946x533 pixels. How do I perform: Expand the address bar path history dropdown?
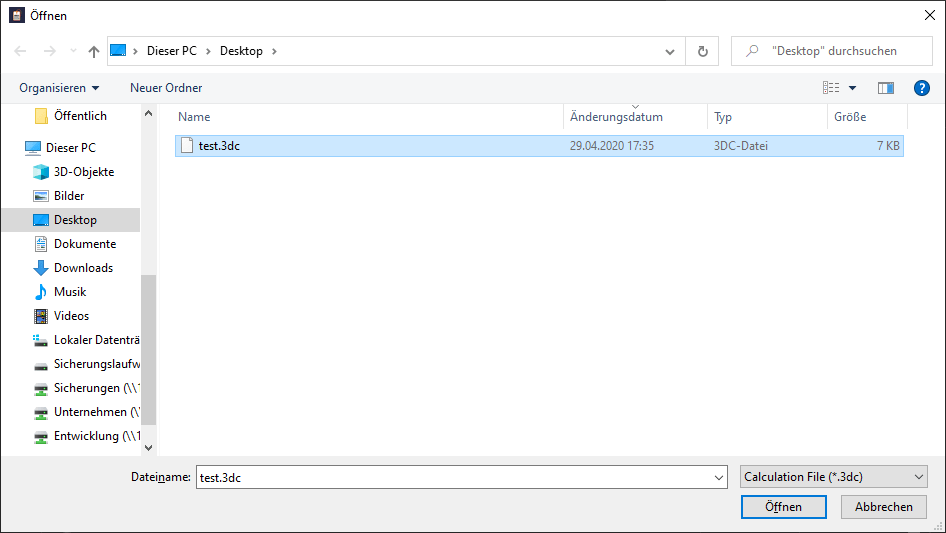pos(669,52)
